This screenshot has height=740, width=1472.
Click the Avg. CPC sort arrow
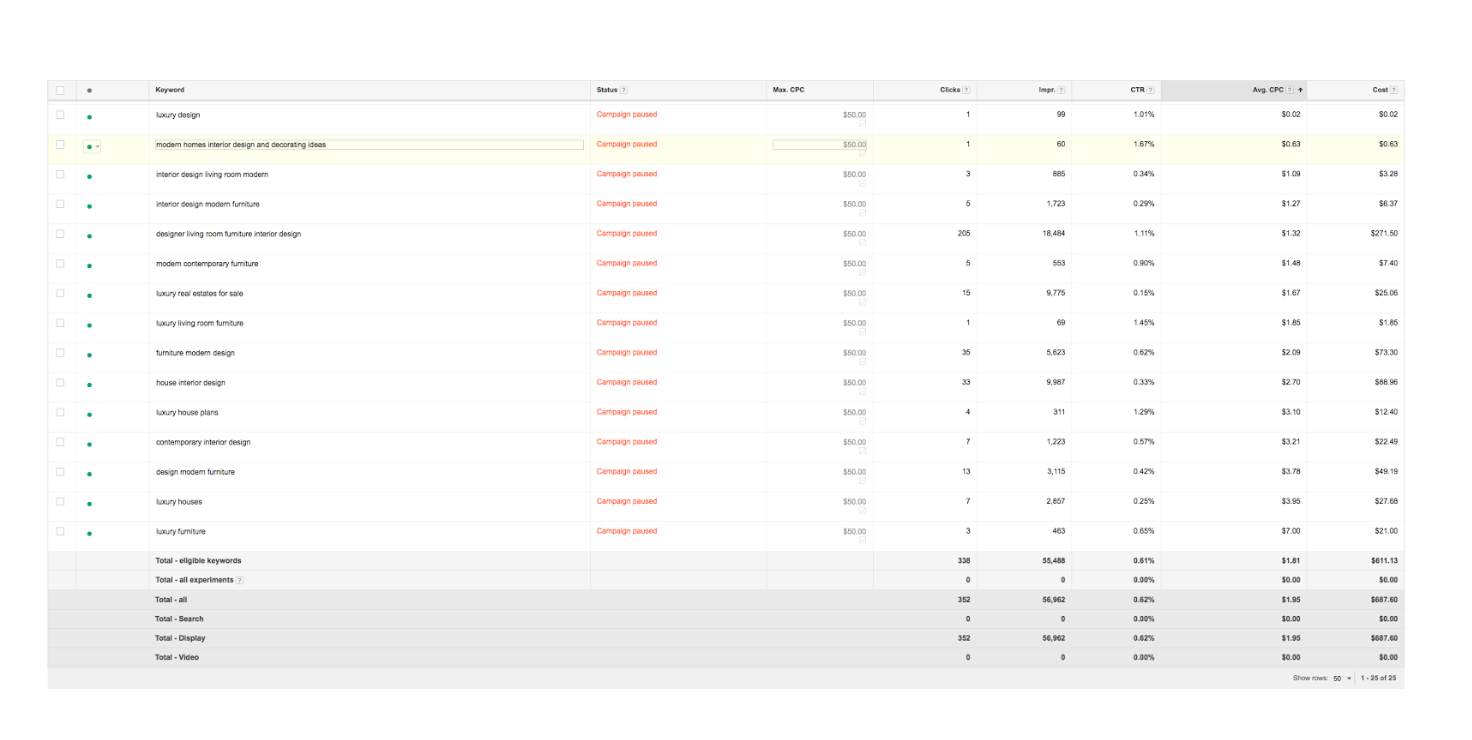(1300, 90)
